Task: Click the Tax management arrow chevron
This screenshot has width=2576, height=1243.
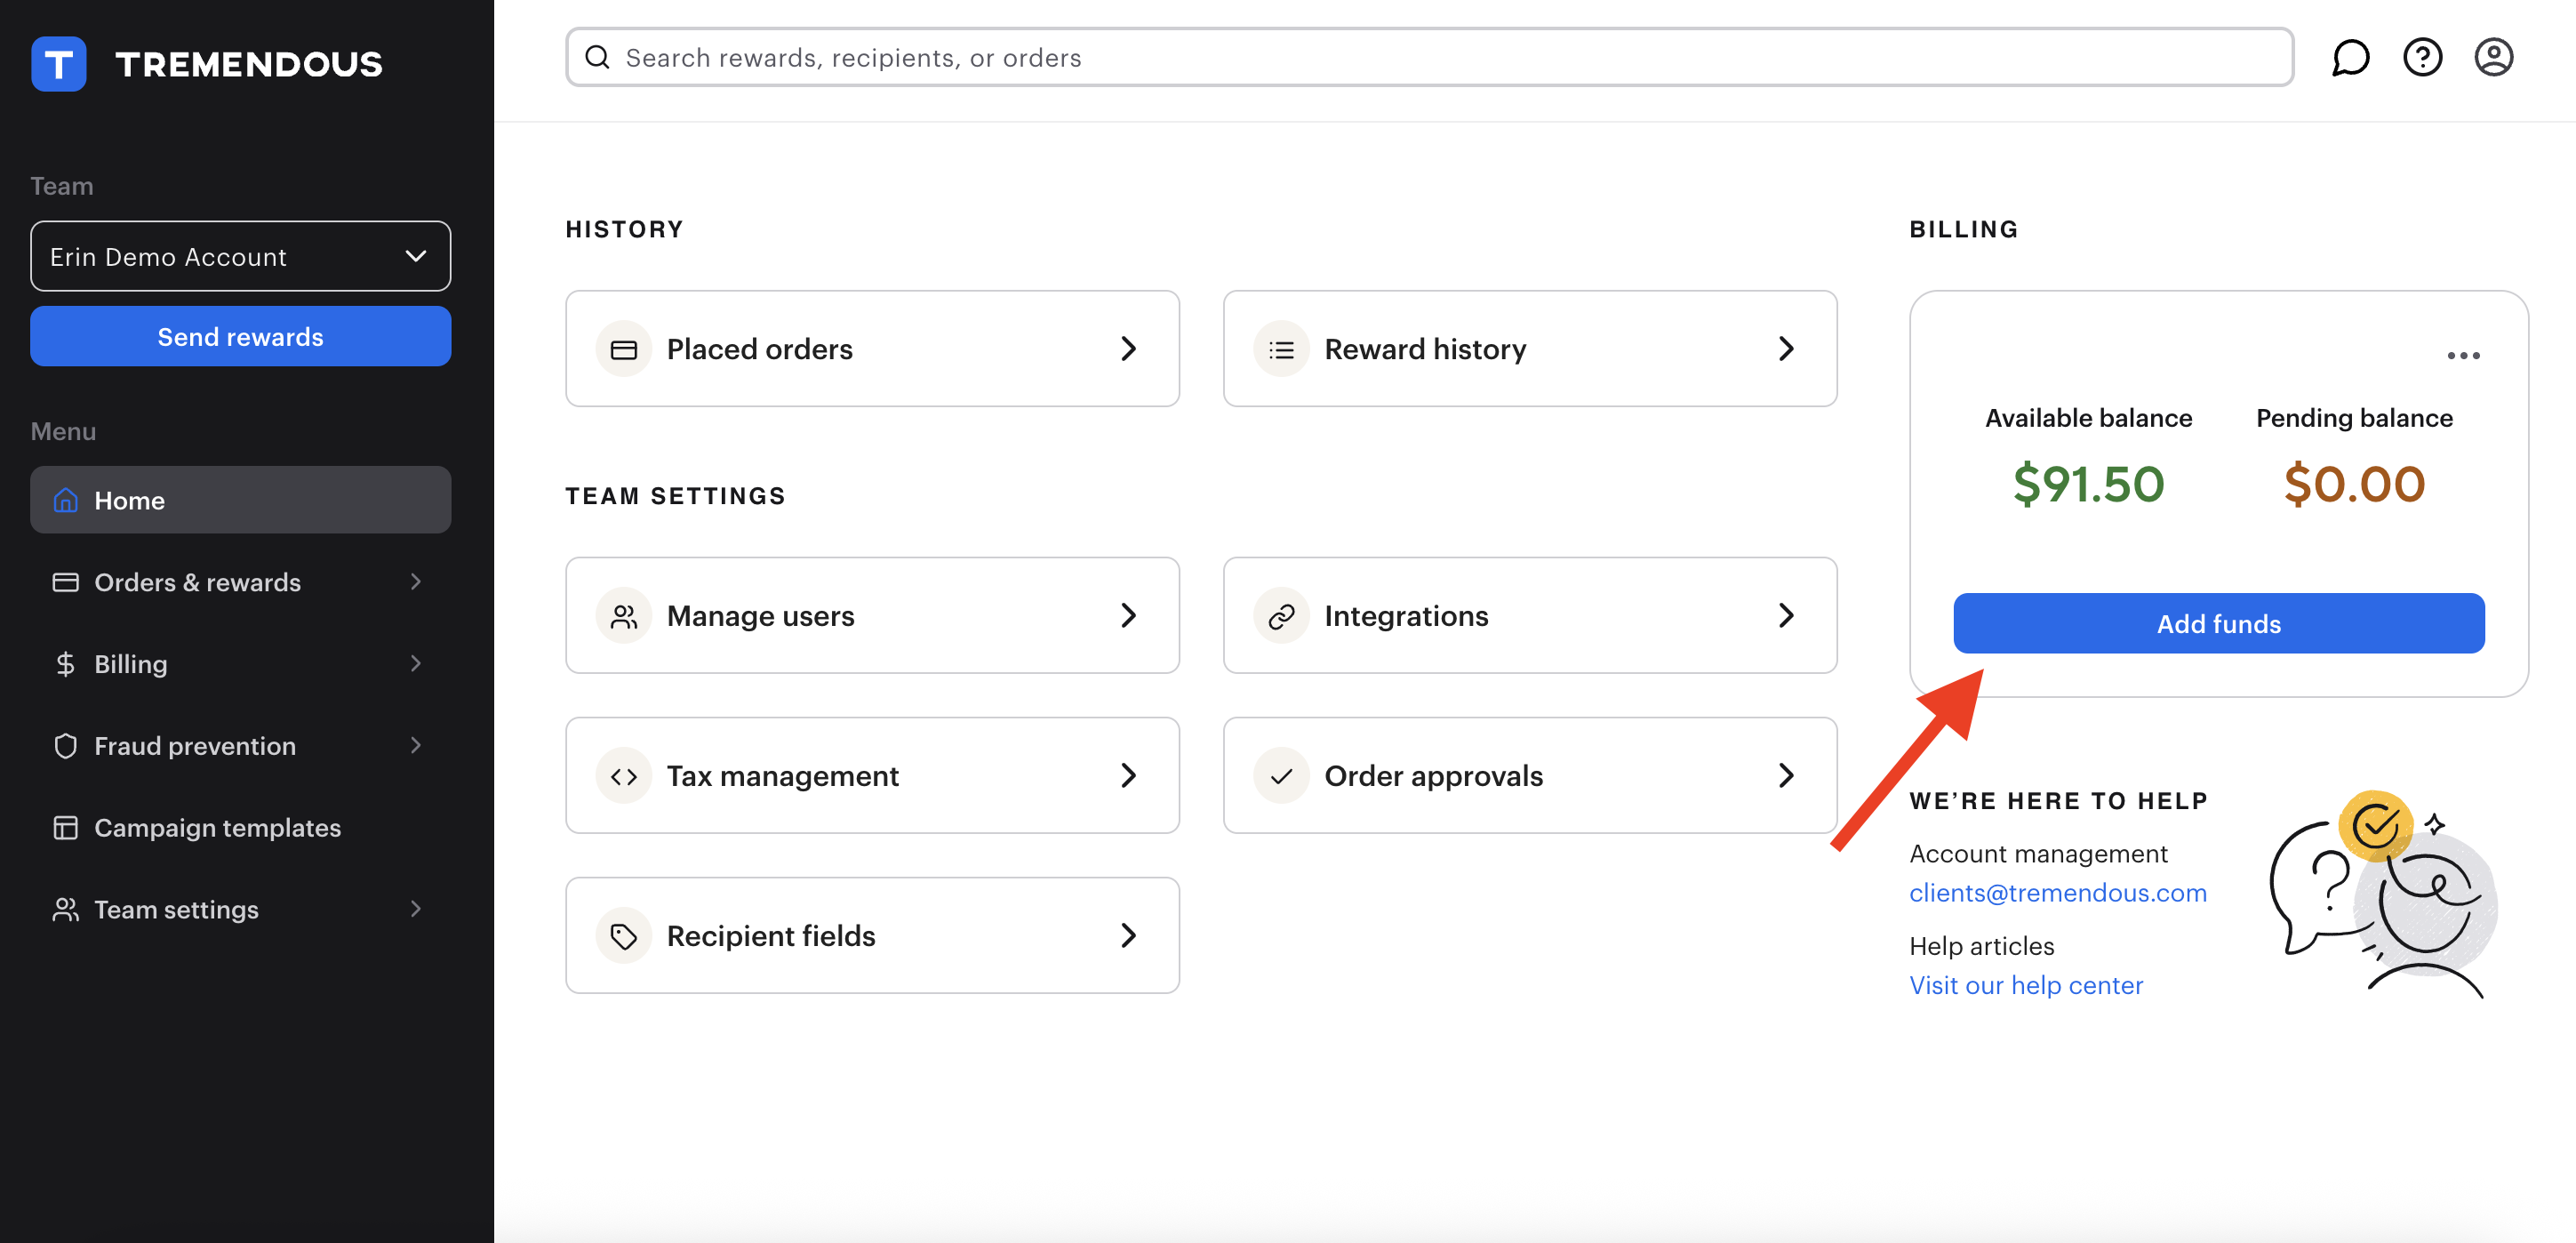Action: coord(1129,776)
